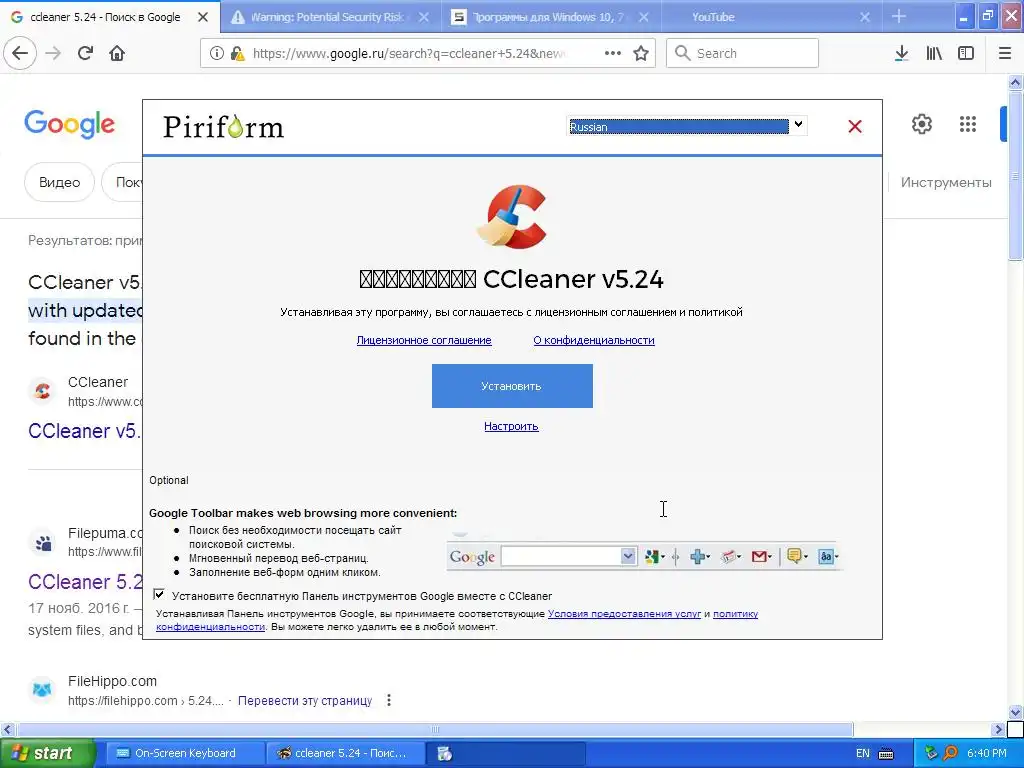Click the keyboard icon in the system tray
Screen dimensions: 1024x768
coord(886,754)
